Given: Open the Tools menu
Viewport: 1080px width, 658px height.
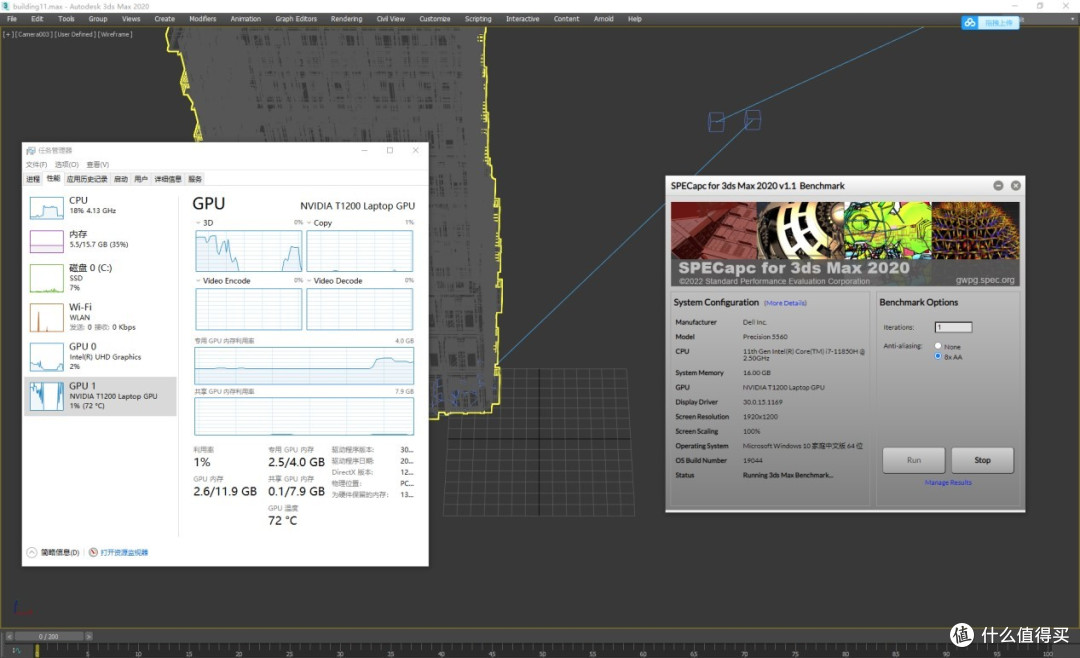Looking at the screenshot, I should (x=66, y=19).
